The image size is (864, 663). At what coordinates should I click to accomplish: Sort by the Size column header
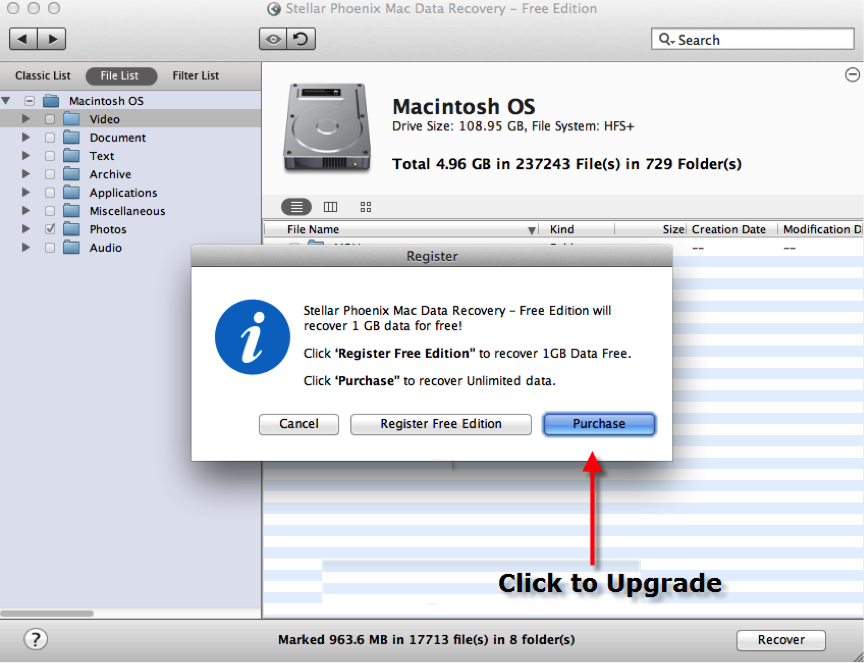pyautogui.click(x=651, y=229)
